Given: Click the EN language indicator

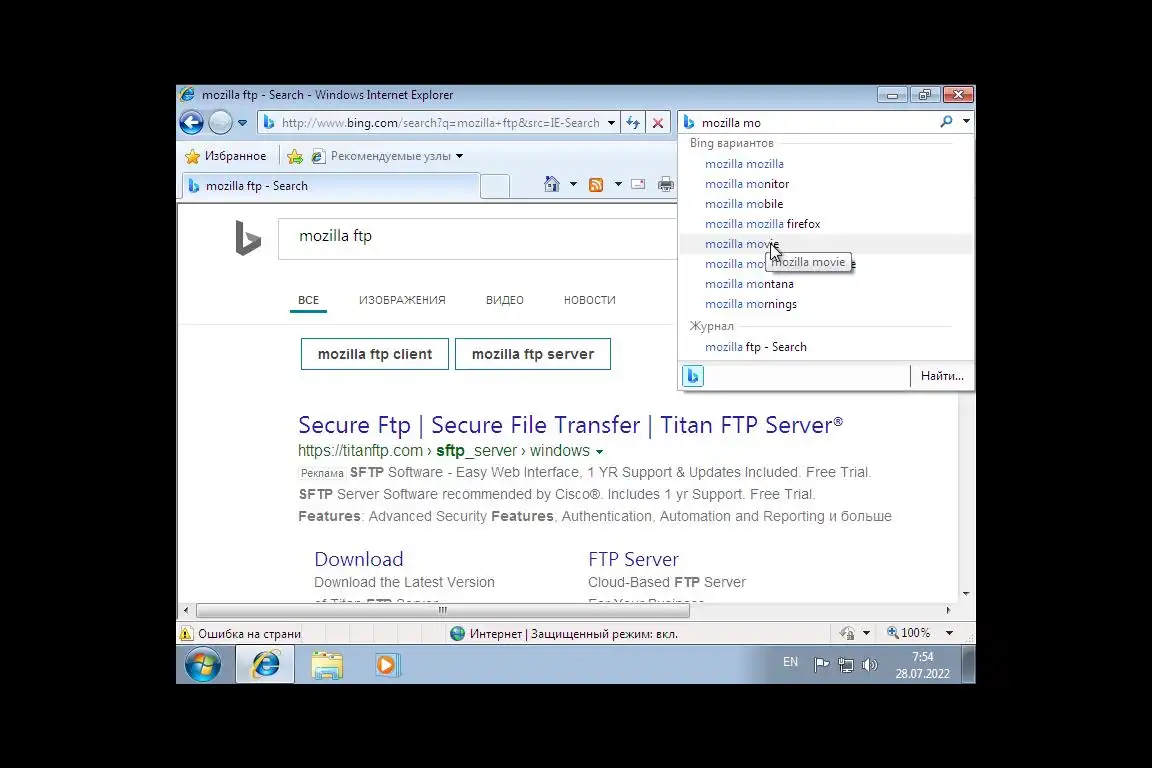Looking at the screenshot, I should click(x=791, y=662).
